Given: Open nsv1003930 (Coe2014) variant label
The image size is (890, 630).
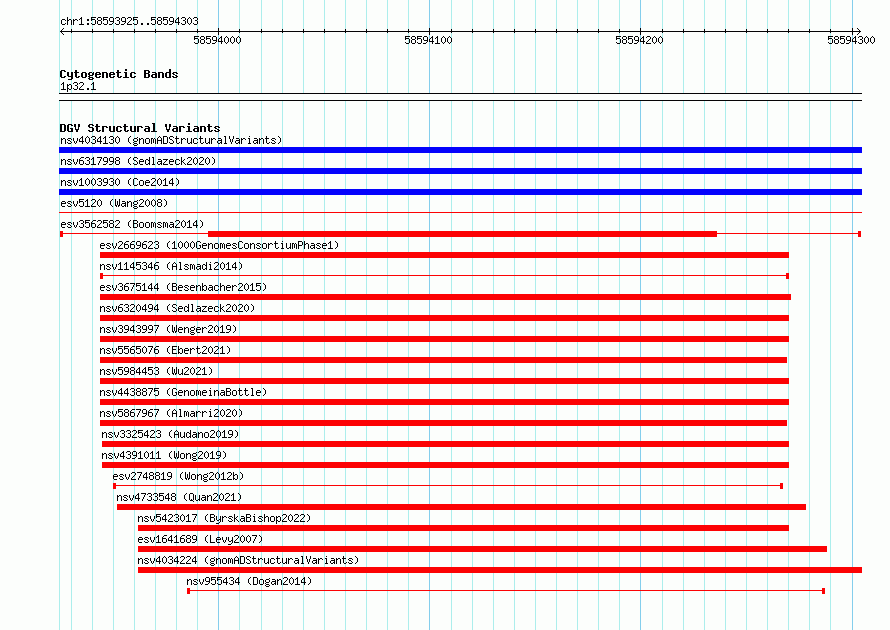Looking at the screenshot, I should coord(120,182).
